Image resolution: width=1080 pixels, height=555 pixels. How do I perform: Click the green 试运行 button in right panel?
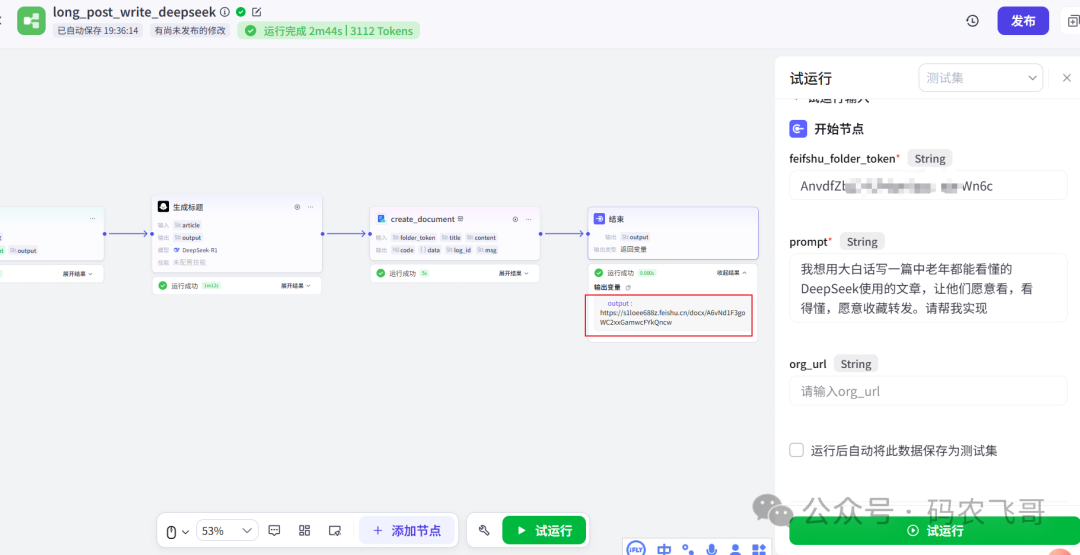pyautogui.click(x=934, y=531)
